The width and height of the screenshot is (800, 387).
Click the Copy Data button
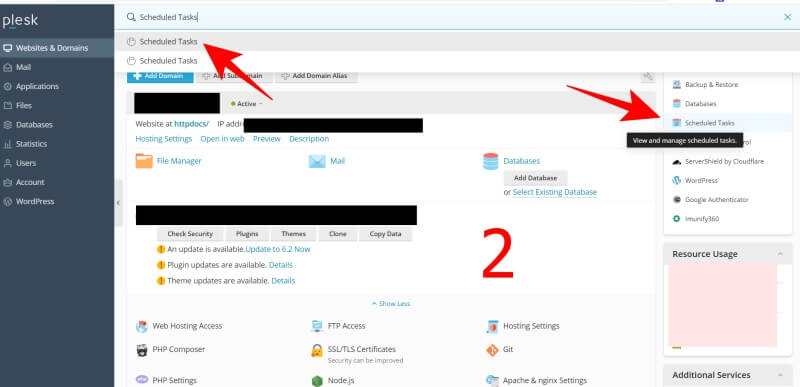tap(385, 234)
